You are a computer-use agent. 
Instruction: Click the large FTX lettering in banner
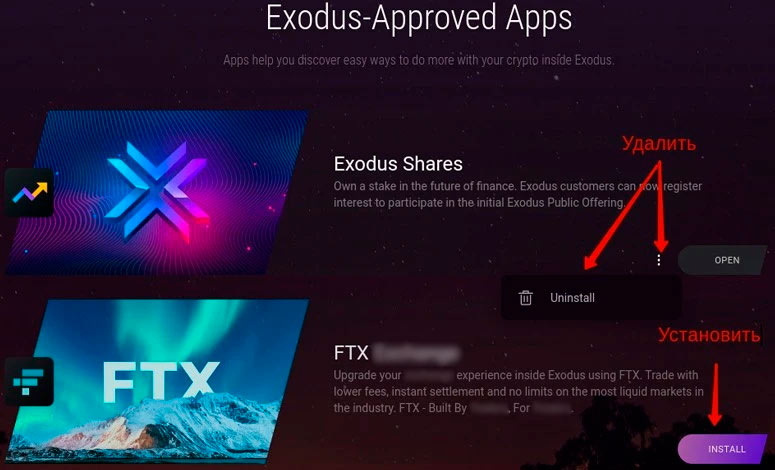pos(161,381)
